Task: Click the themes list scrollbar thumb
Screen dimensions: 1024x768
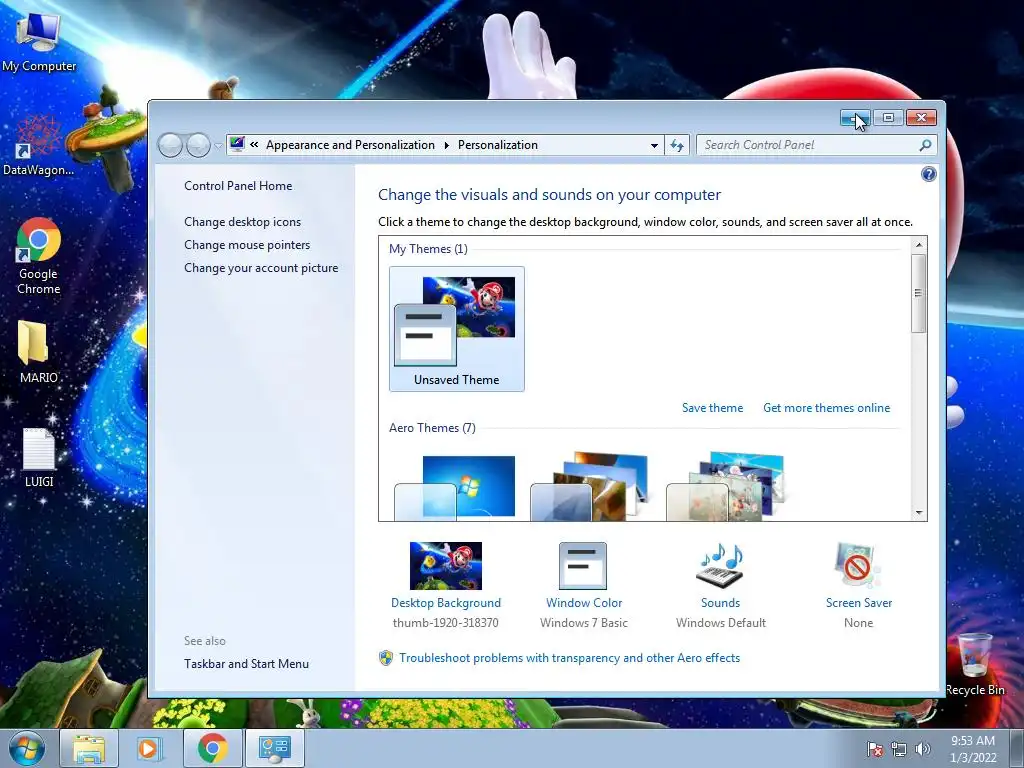Action: coord(919,293)
